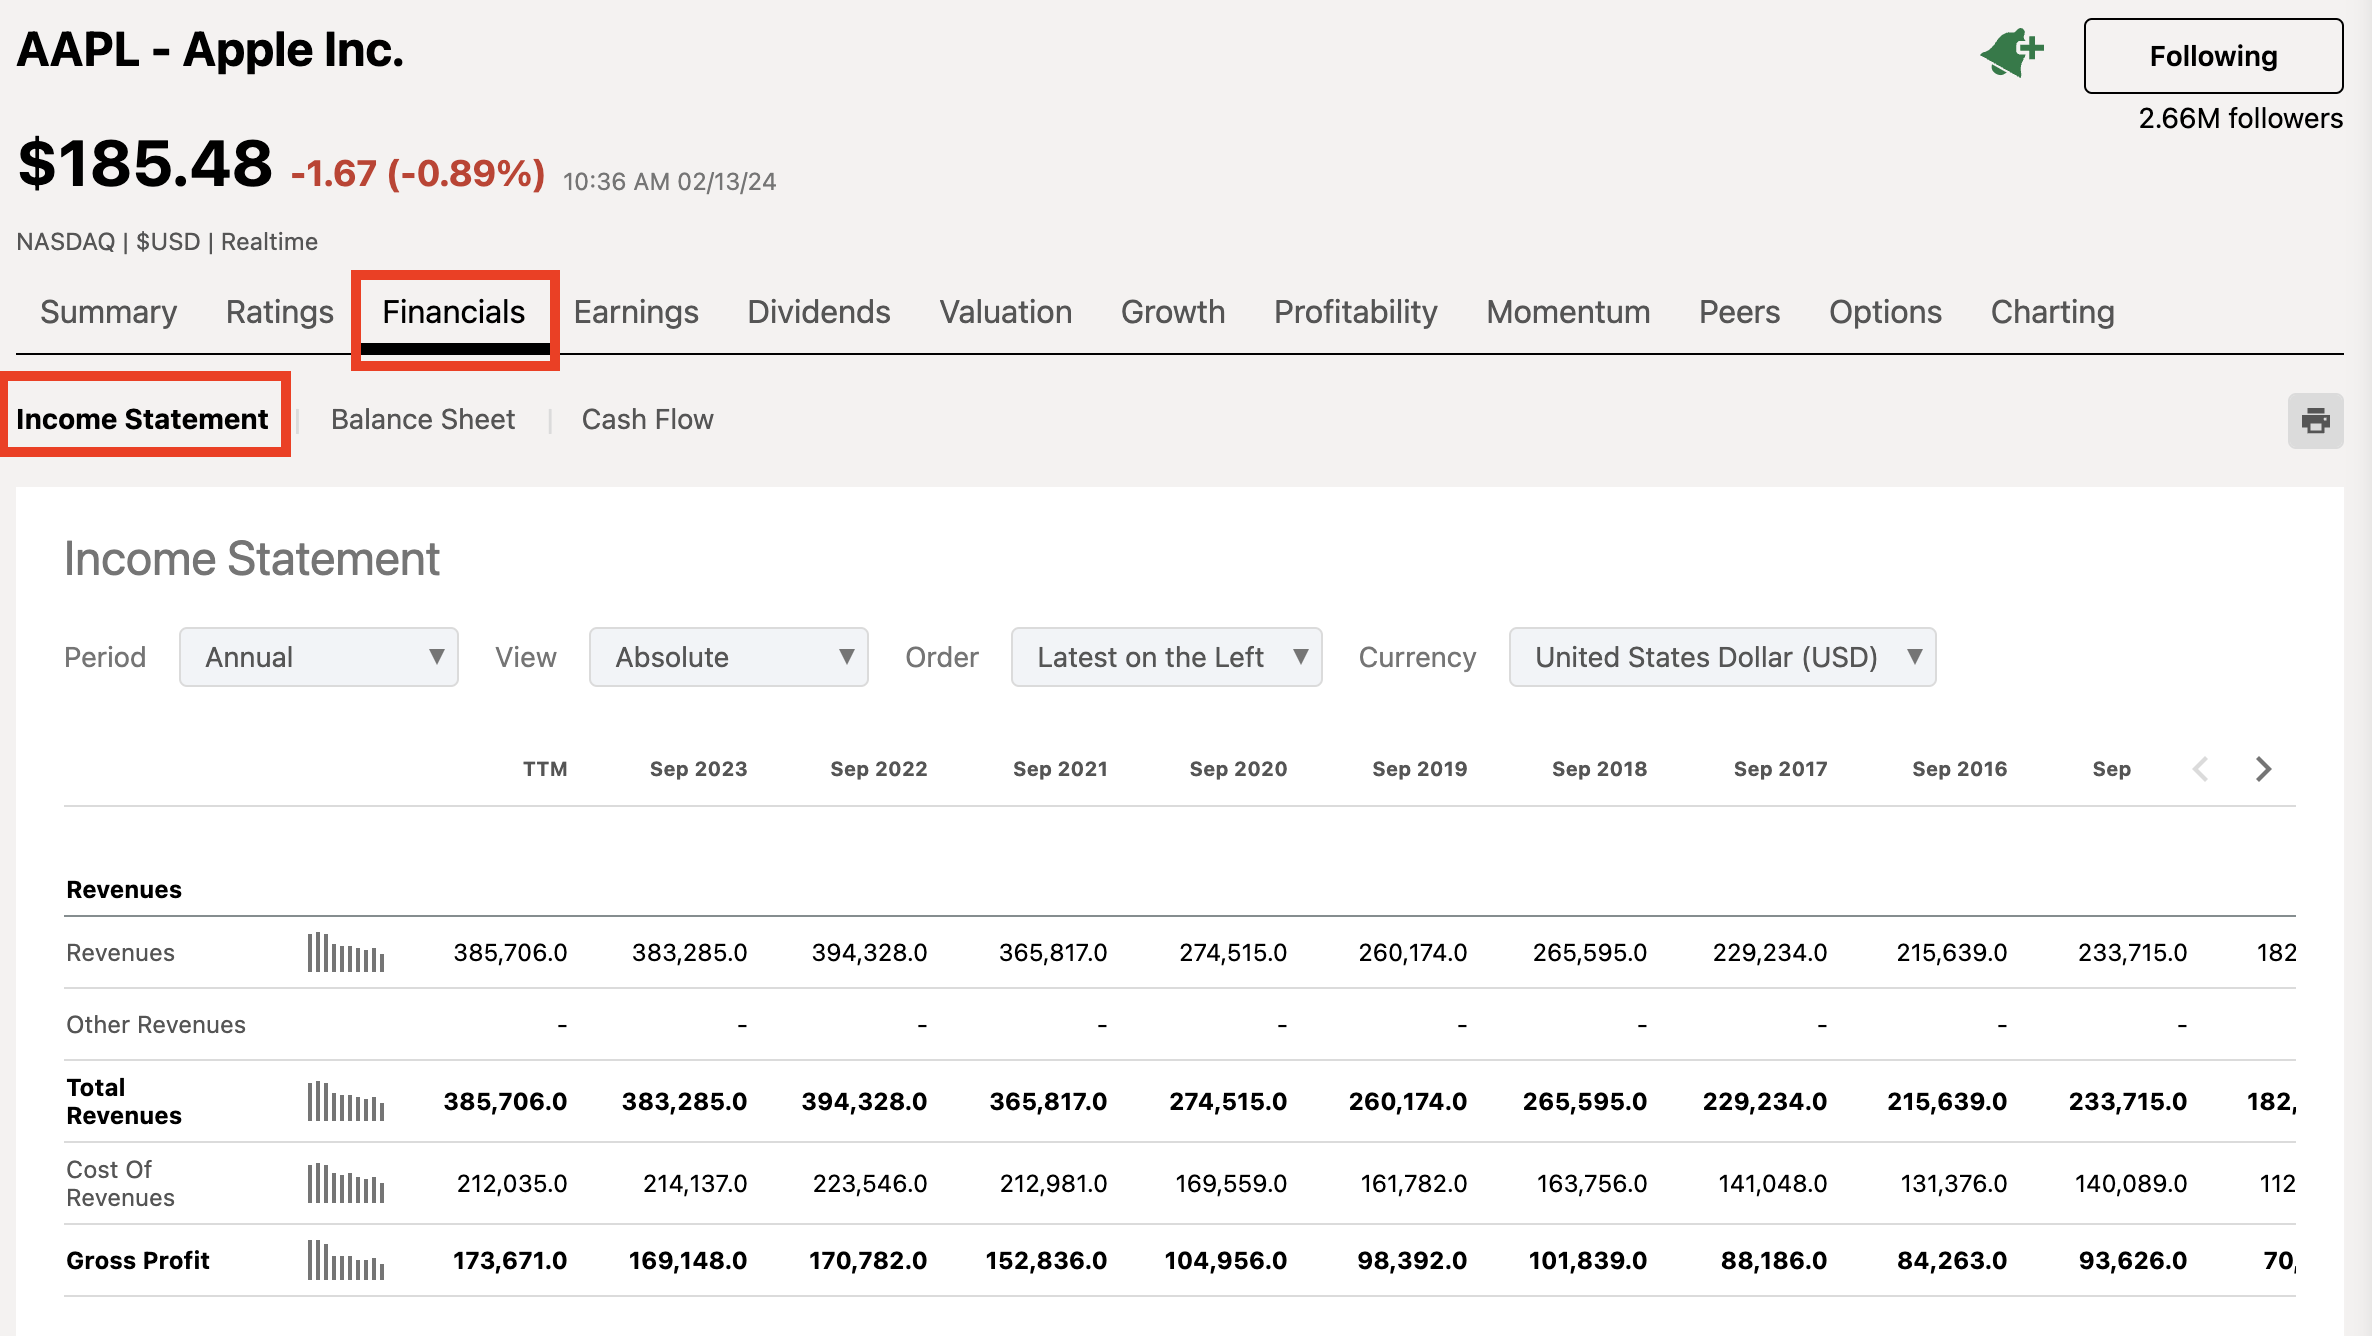This screenshot has width=2372, height=1336.
Task: Click the Sep 2021 column header
Action: pos(1060,769)
